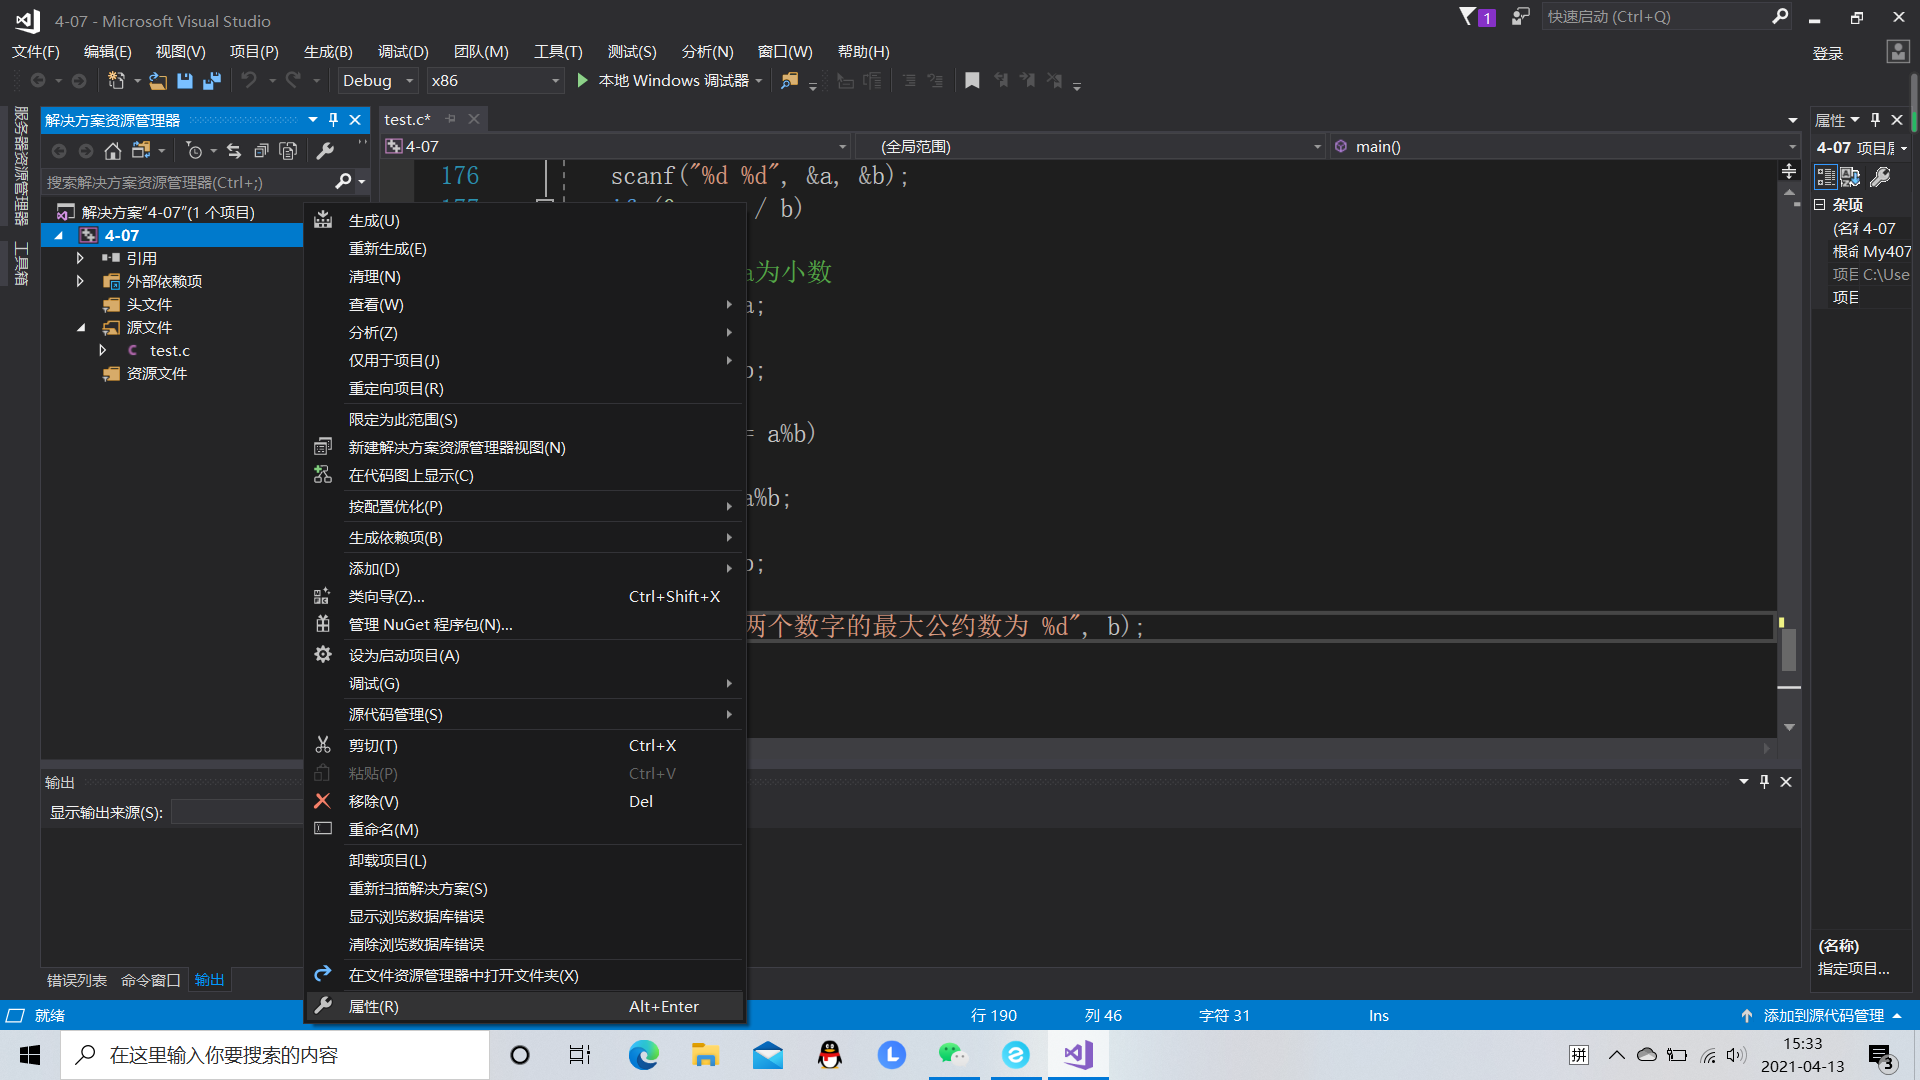Collapse the 源文件 folder
Viewport: 1920px width, 1080px height.
pos(82,327)
